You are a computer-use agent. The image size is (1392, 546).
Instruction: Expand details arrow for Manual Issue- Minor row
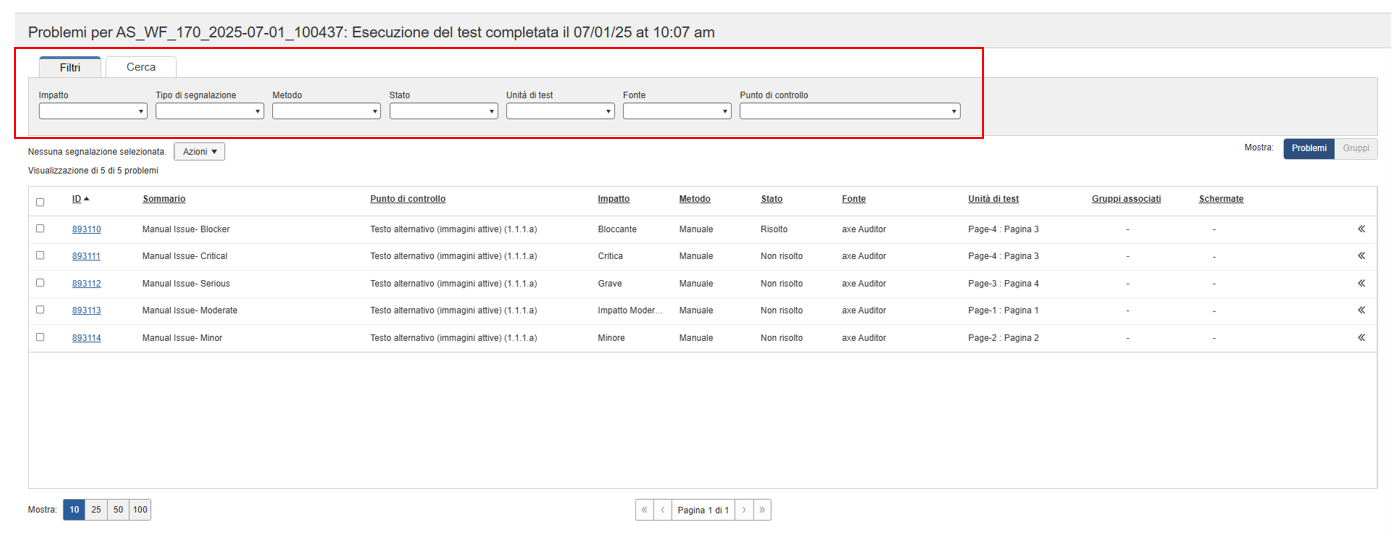pyautogui.click(x=1361, y=338)
